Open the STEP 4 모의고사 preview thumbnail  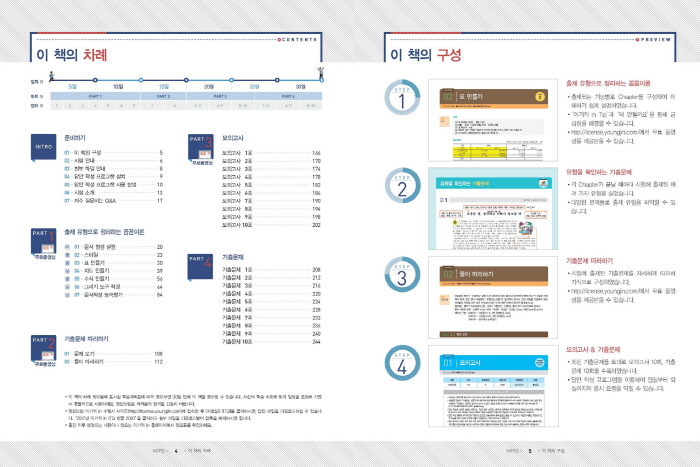(493, 386)
